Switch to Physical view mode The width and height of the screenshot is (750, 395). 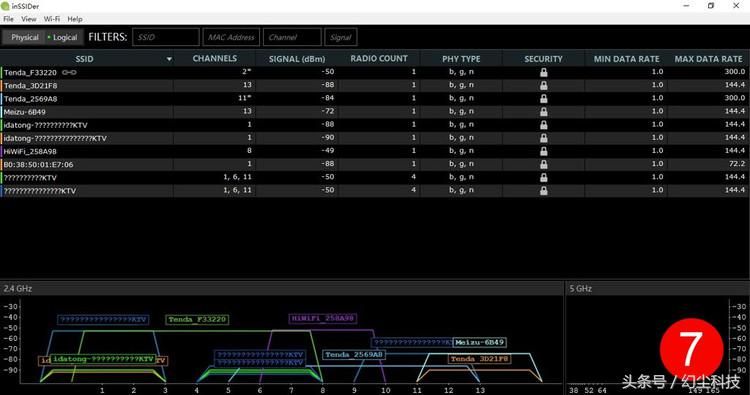click(x=22, y=37)
